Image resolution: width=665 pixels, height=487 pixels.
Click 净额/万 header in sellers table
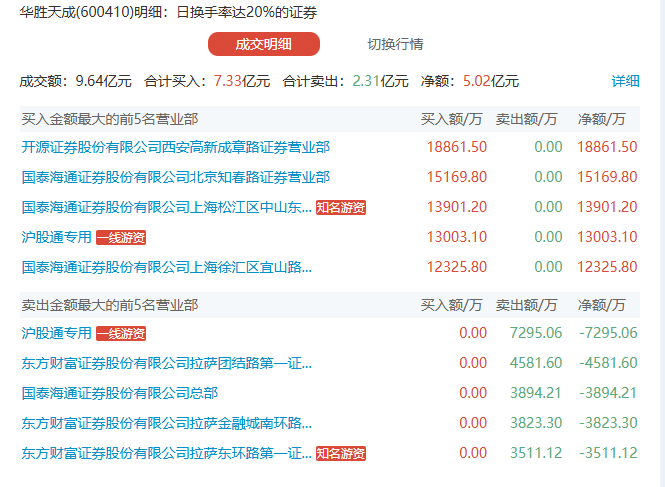point(602,305)
